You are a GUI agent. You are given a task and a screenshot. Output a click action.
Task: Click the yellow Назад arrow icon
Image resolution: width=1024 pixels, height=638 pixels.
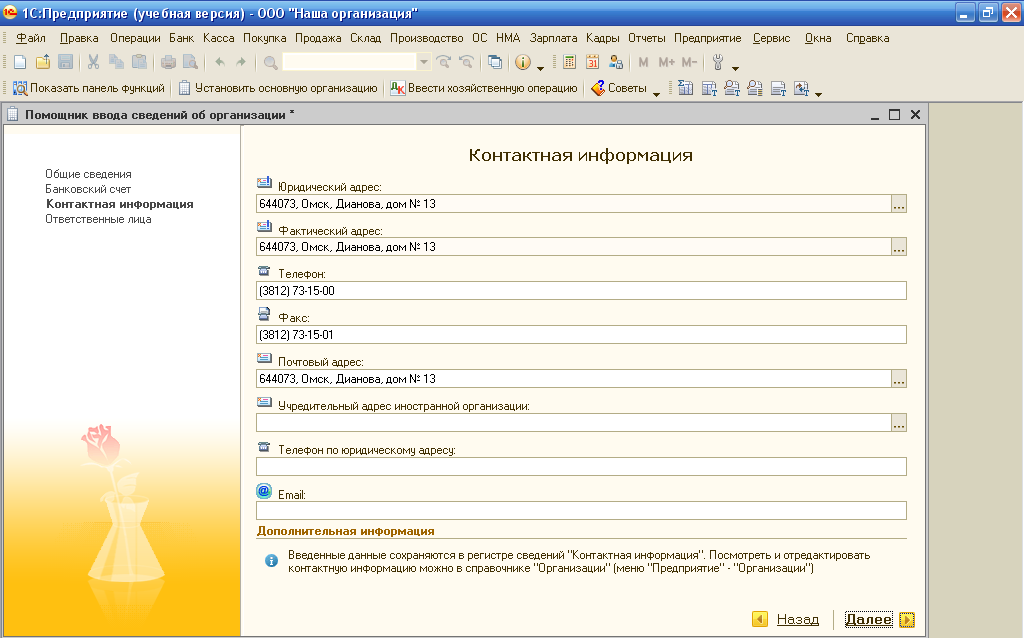(x=760, y=619)
